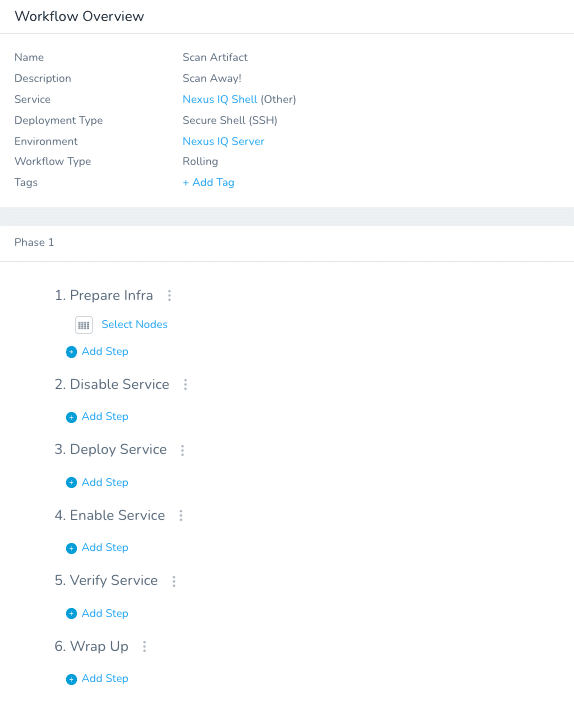Click the 'Environment' label
The image size is (574, 704).
[46, 141]
